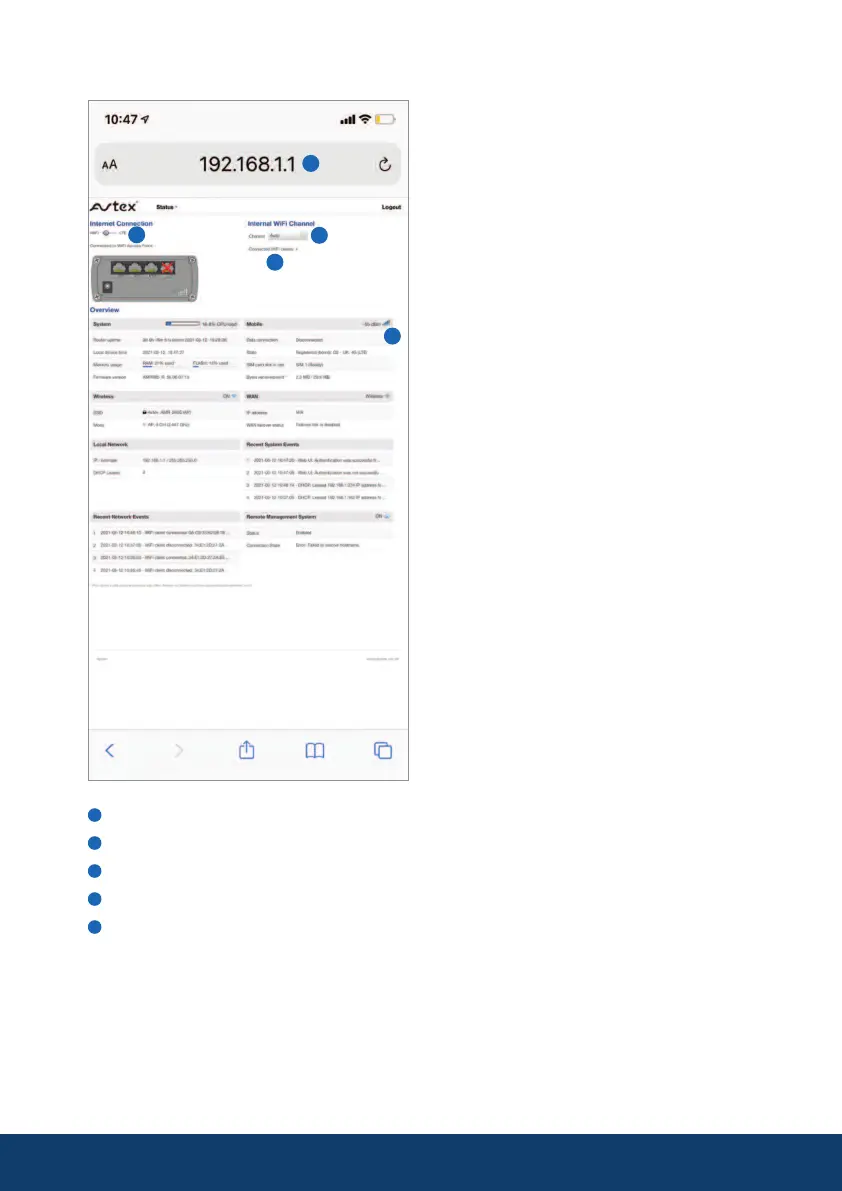
Task: Click the Mobile panel header
Action: point(318,324)
